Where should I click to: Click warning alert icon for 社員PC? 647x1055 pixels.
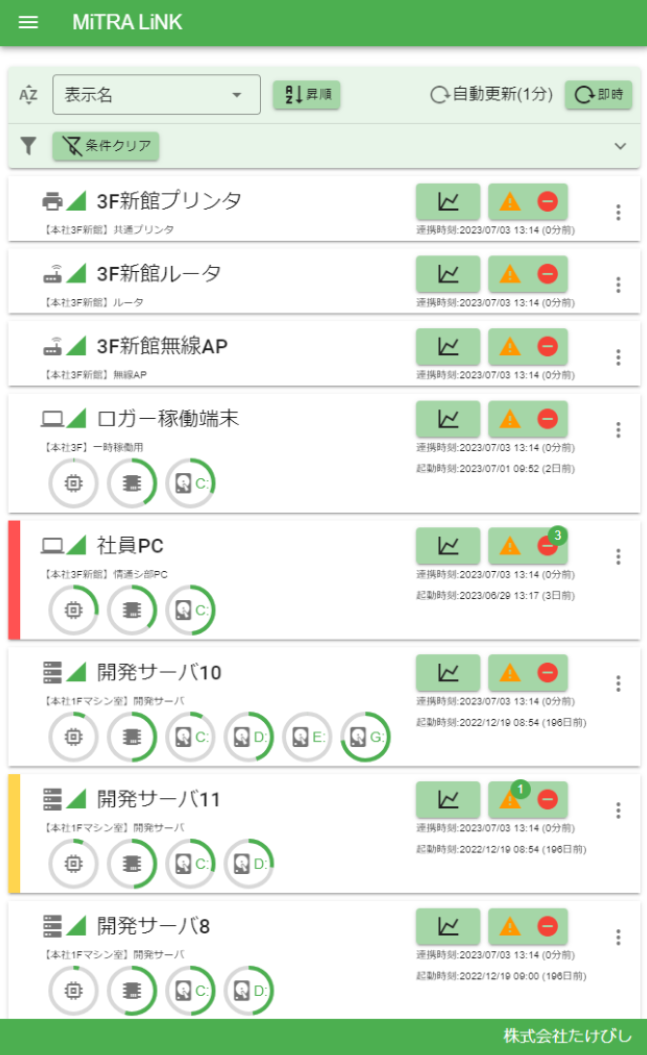point(510,545)
